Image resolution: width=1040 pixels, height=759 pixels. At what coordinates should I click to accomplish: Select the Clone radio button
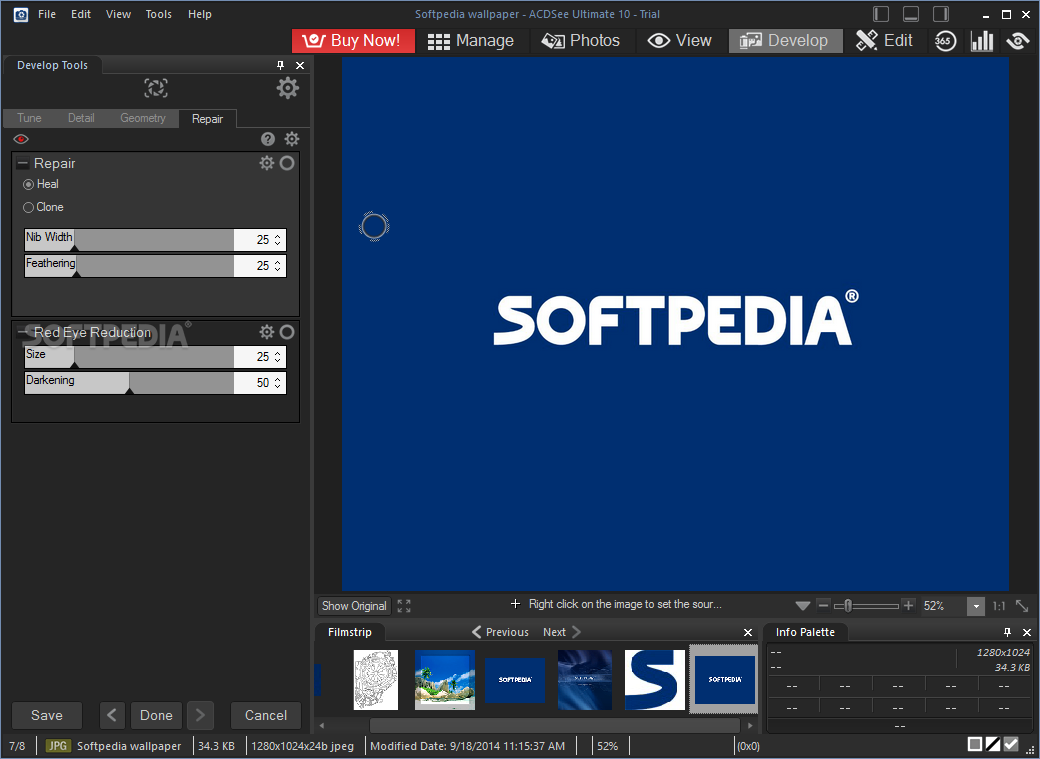[29, 208]
